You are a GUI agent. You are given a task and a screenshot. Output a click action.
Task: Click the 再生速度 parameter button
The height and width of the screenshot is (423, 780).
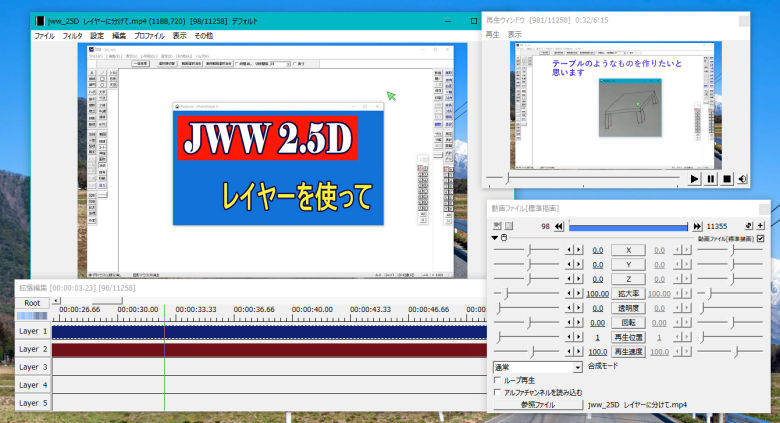[x=628, y=351]
